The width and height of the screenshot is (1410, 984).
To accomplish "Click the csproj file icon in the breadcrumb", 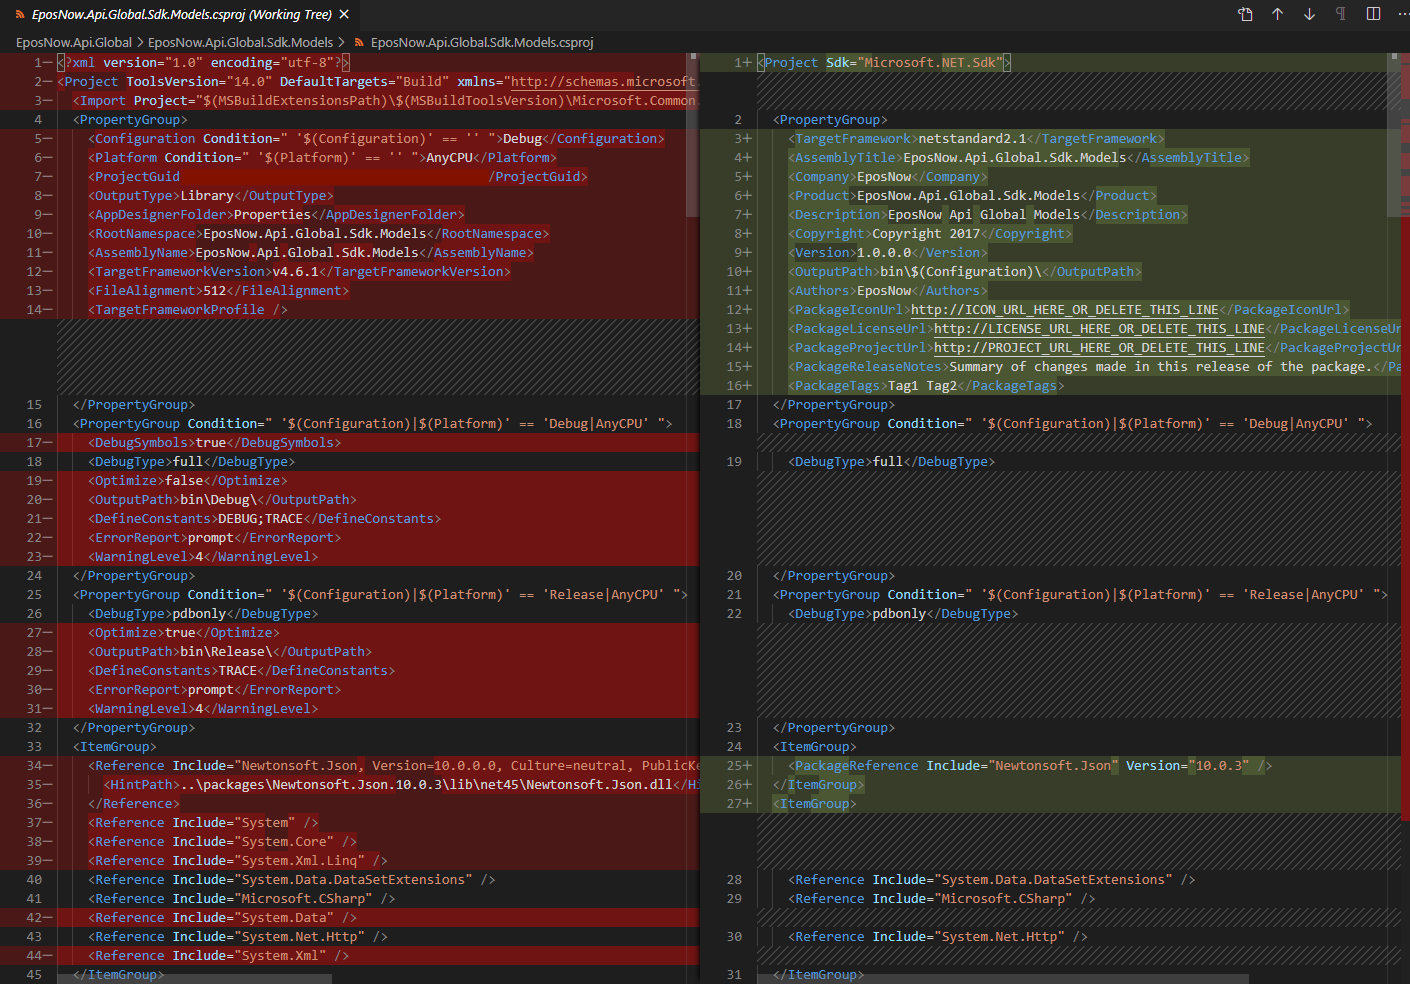I will tap(358, 42).
